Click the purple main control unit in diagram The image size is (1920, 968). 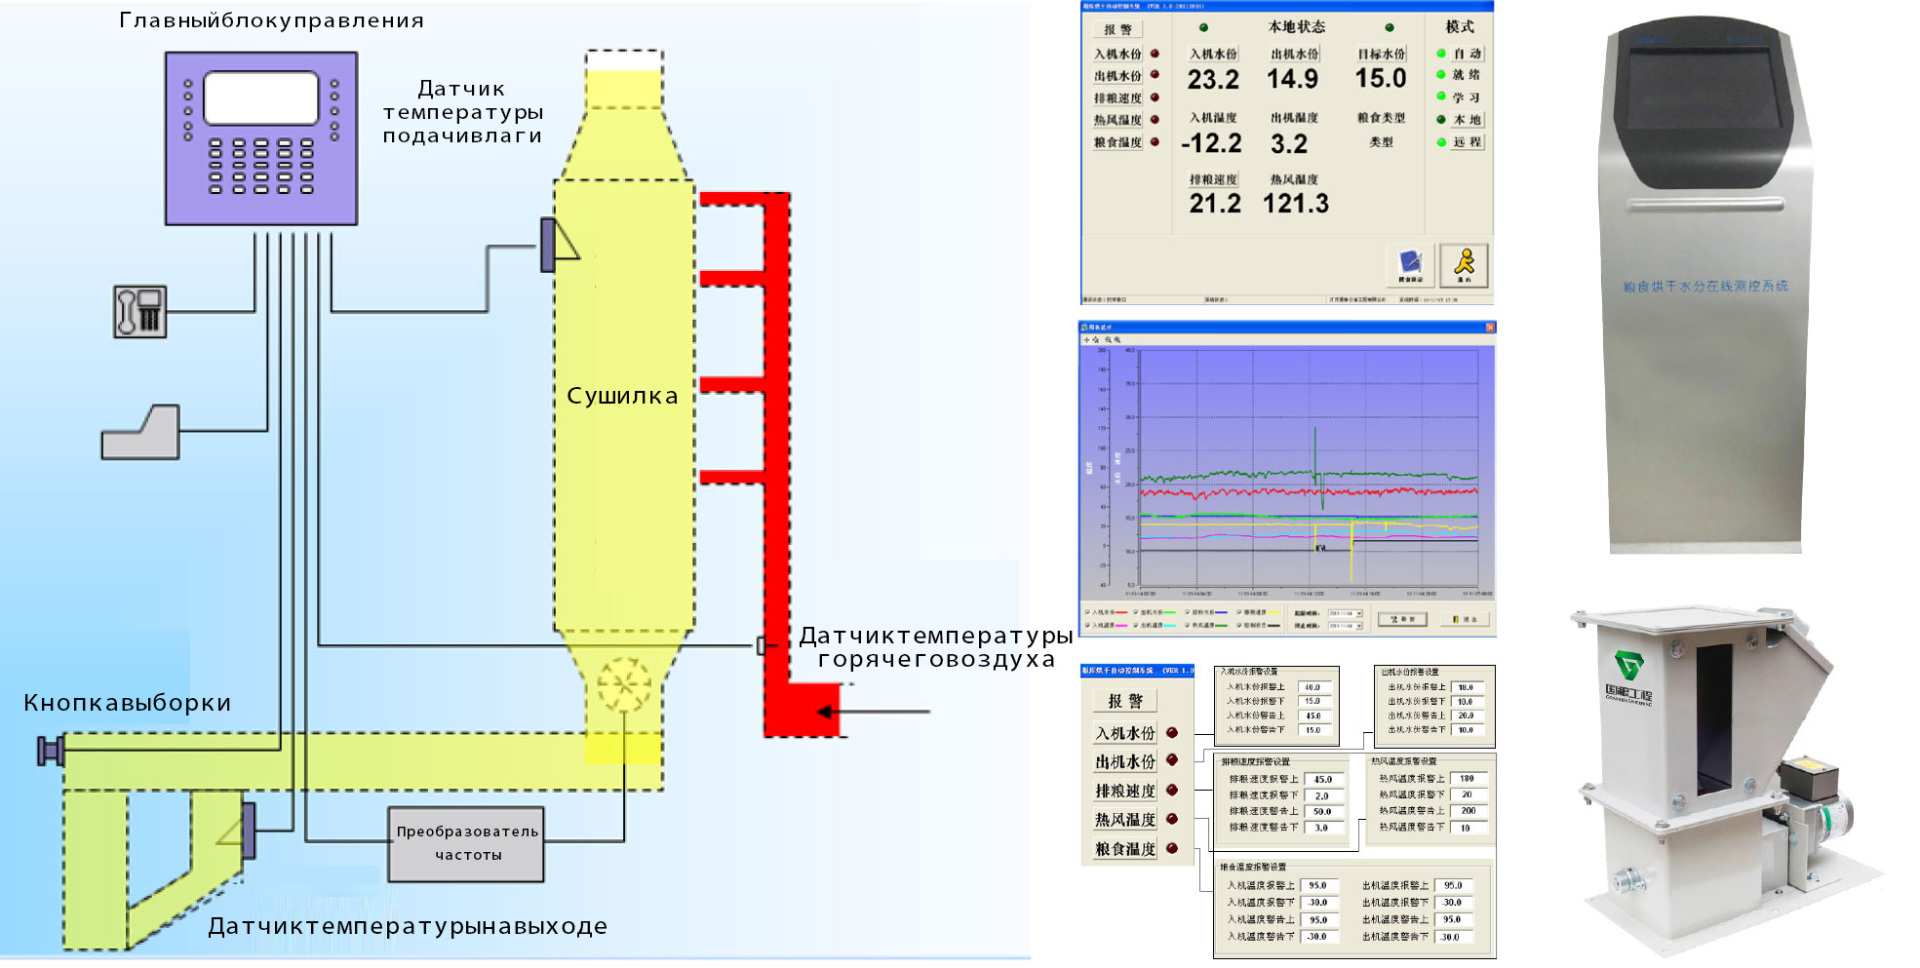[x=261, y=138]
